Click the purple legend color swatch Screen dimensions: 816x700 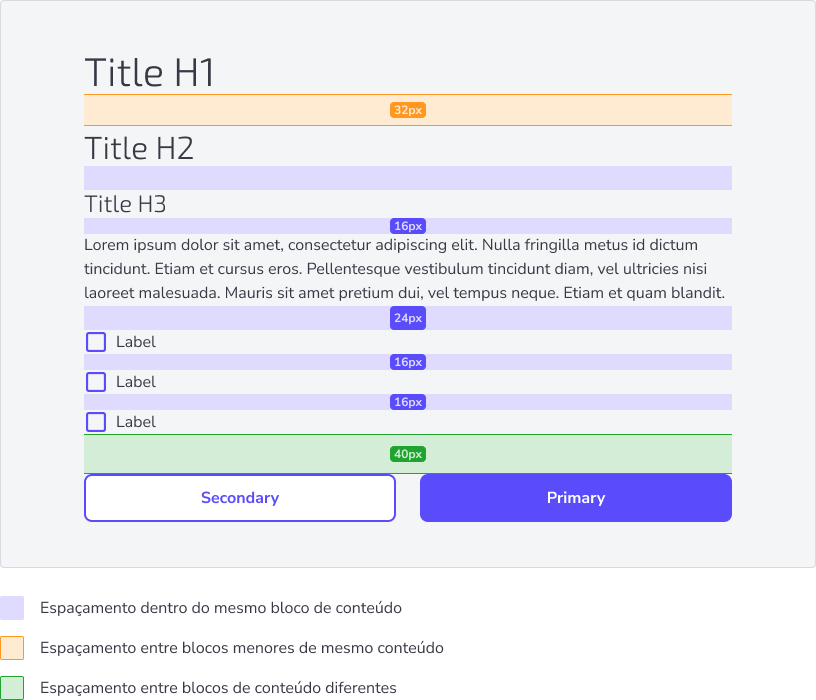pos(12,608)
